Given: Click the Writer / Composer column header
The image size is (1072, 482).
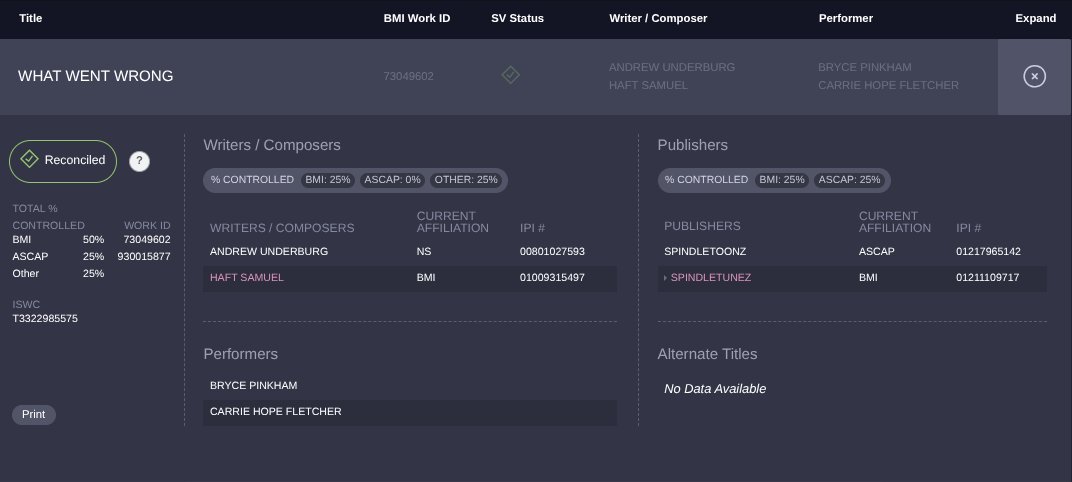Looking at the screenshot, I should [658, 18].
